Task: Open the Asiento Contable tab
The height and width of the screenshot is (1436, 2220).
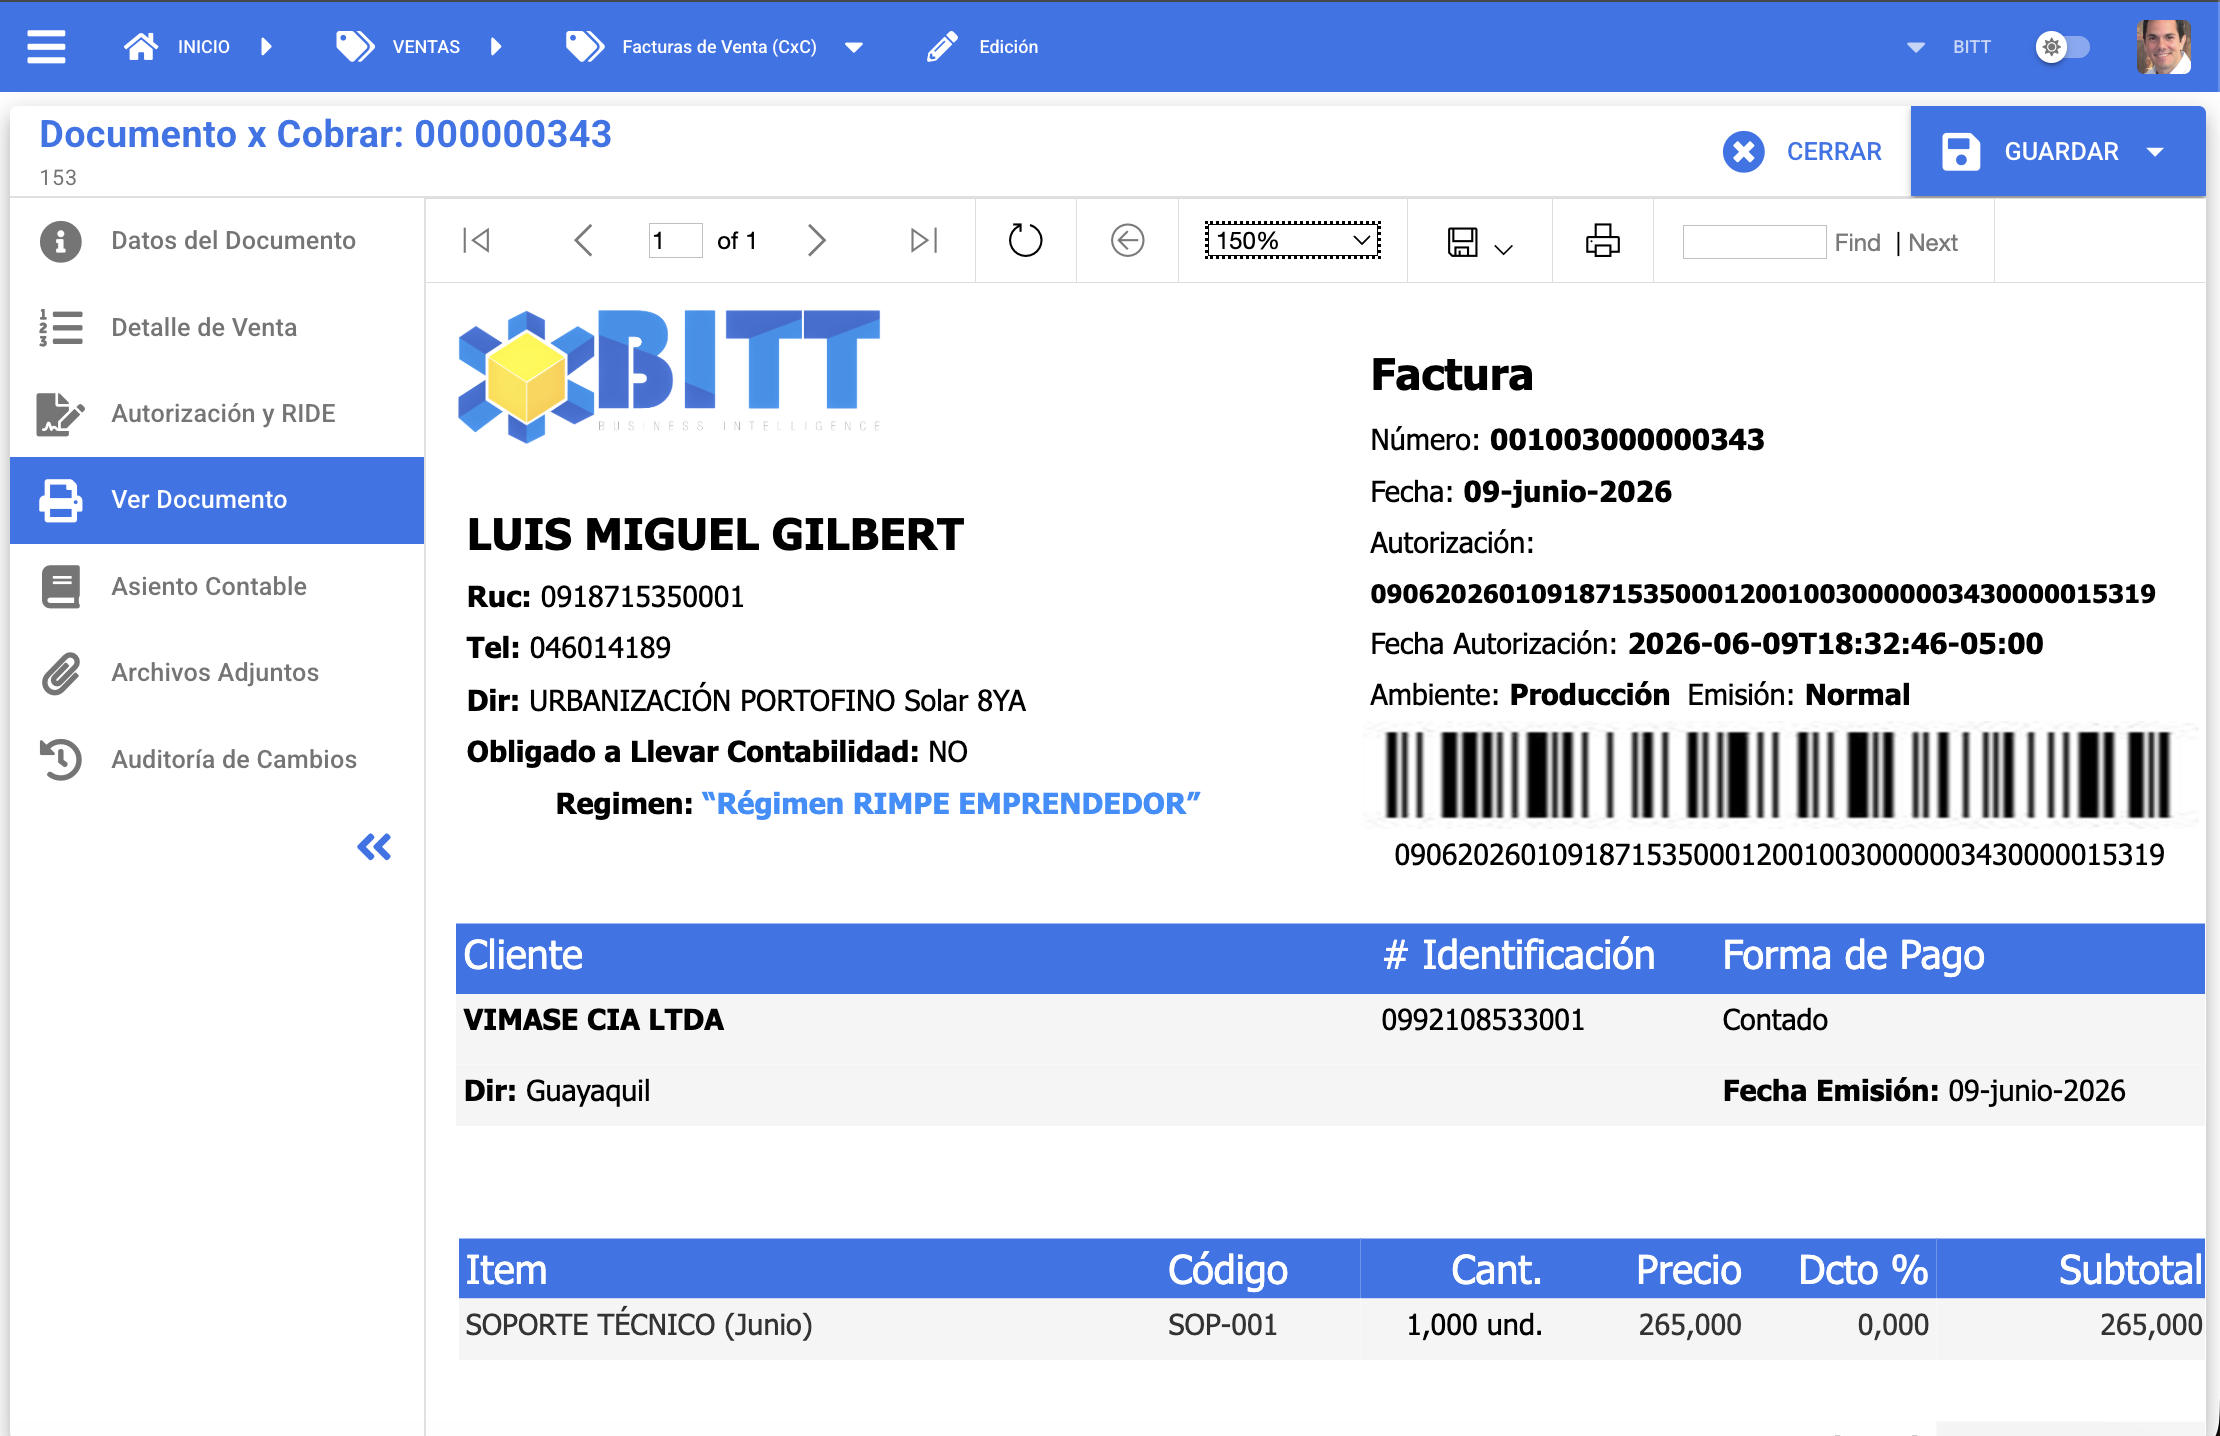Action: [x=217, y=587]
